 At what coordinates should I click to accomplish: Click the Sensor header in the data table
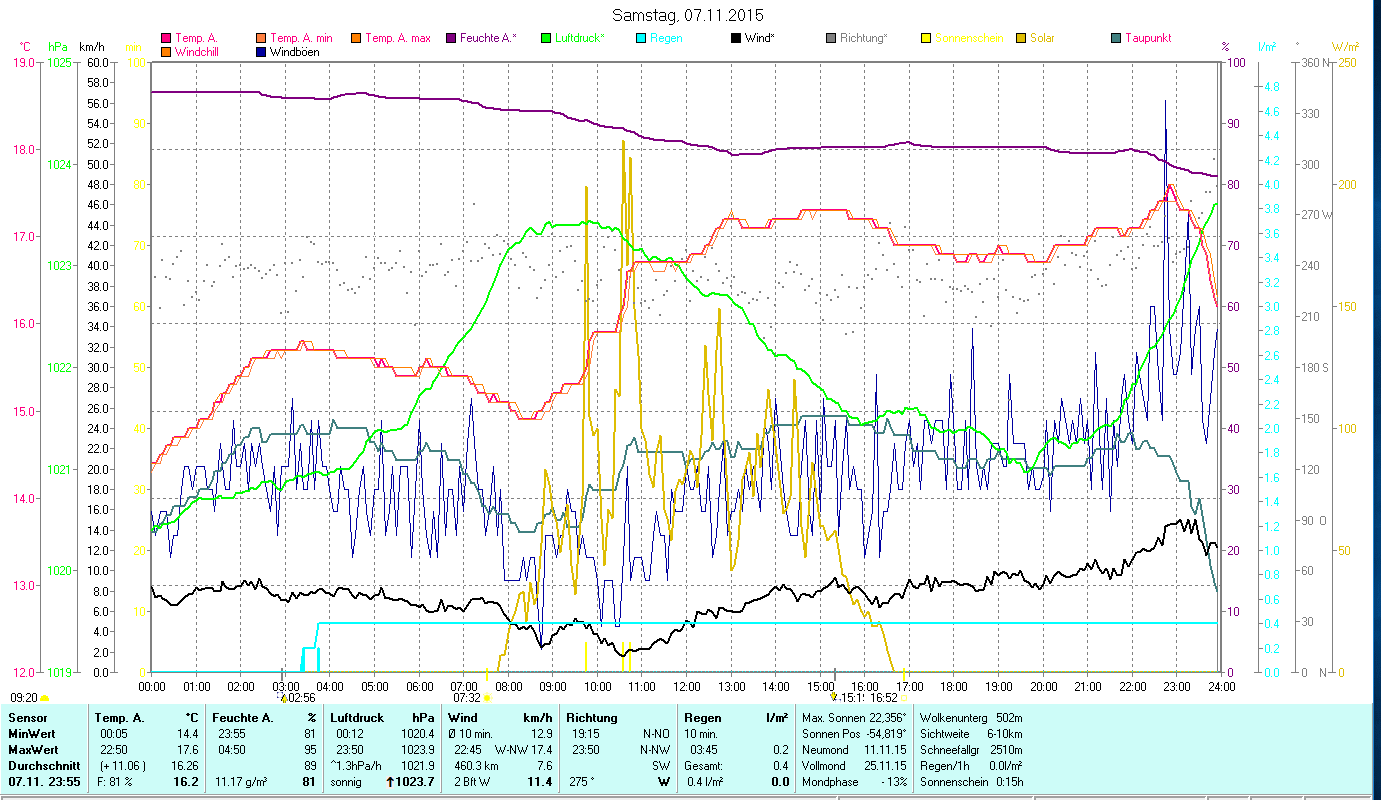click(x=27, y=718)
